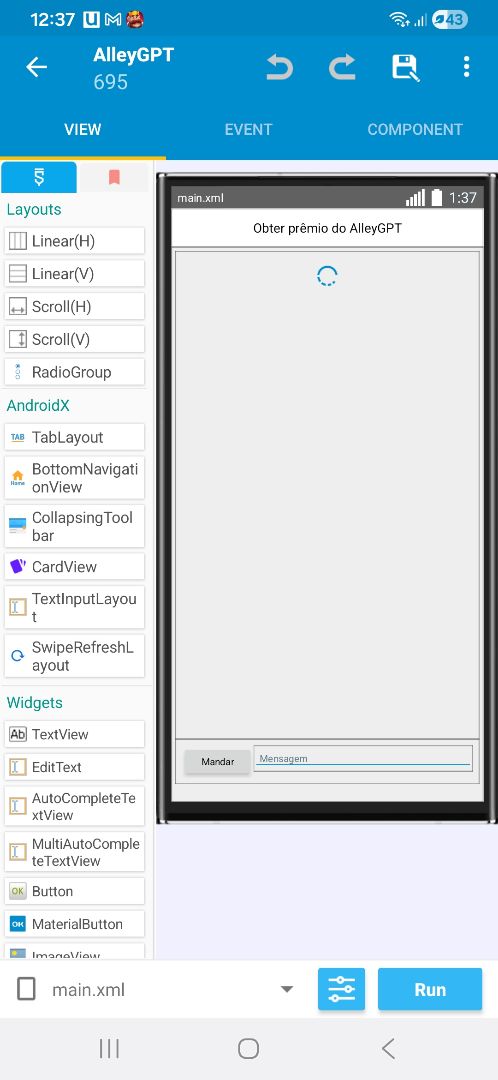The height and width of the screenshot is (1080, 498).
Task: Choose the SwipeRefreshLayout item
Action: pos(74,656)
